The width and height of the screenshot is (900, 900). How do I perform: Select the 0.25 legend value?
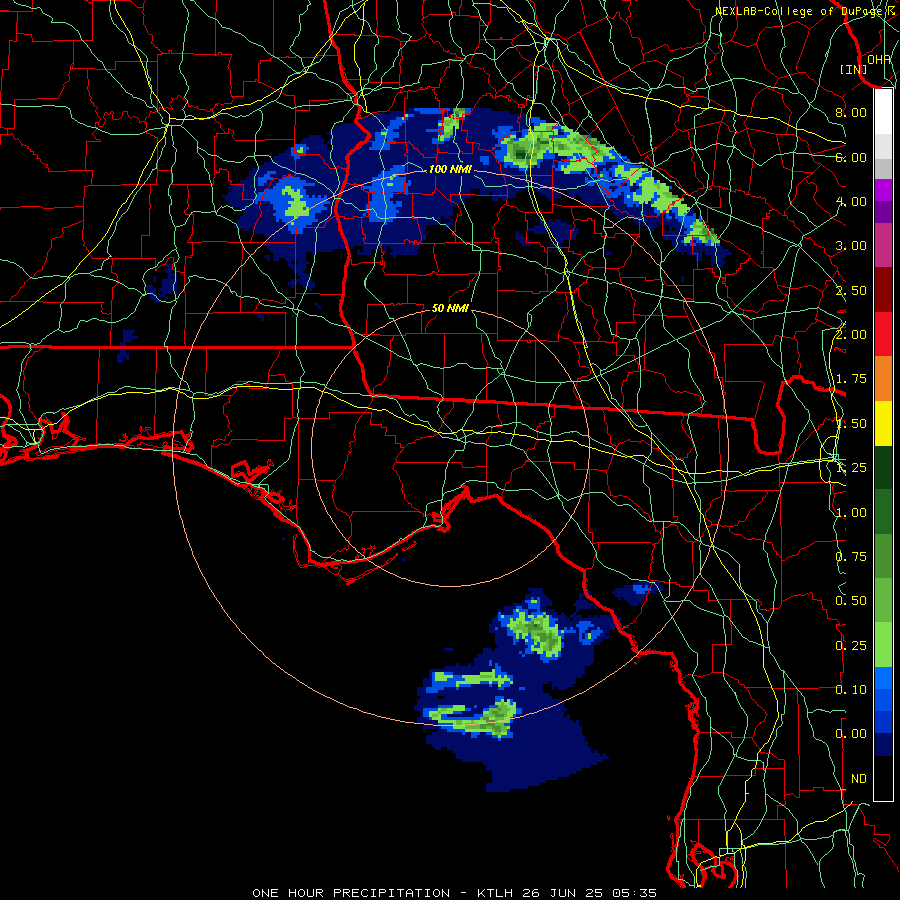coord(851,646)
